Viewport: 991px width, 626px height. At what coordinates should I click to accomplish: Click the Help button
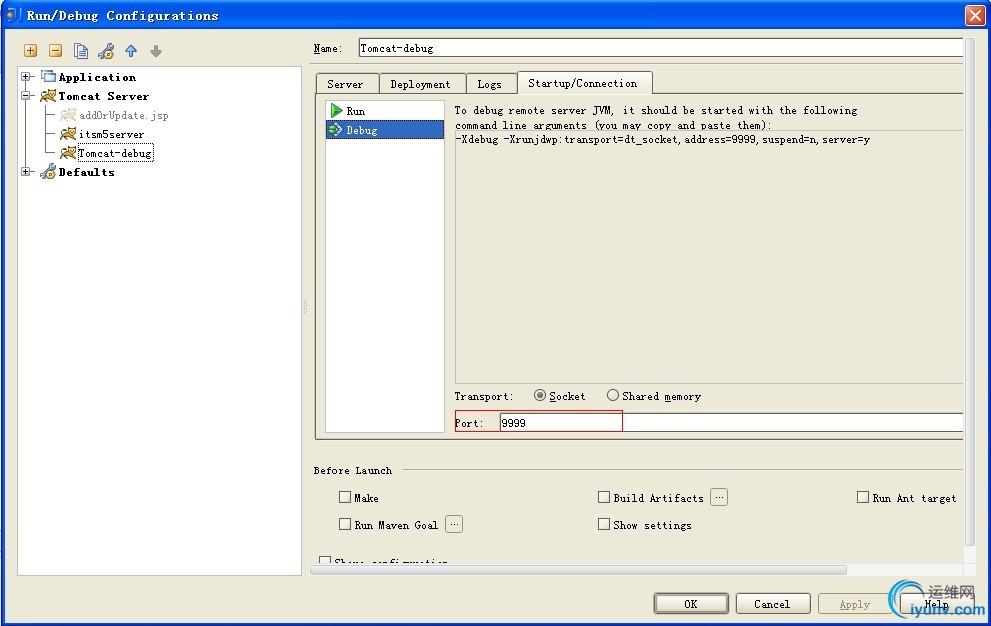[x=937, y=604]
